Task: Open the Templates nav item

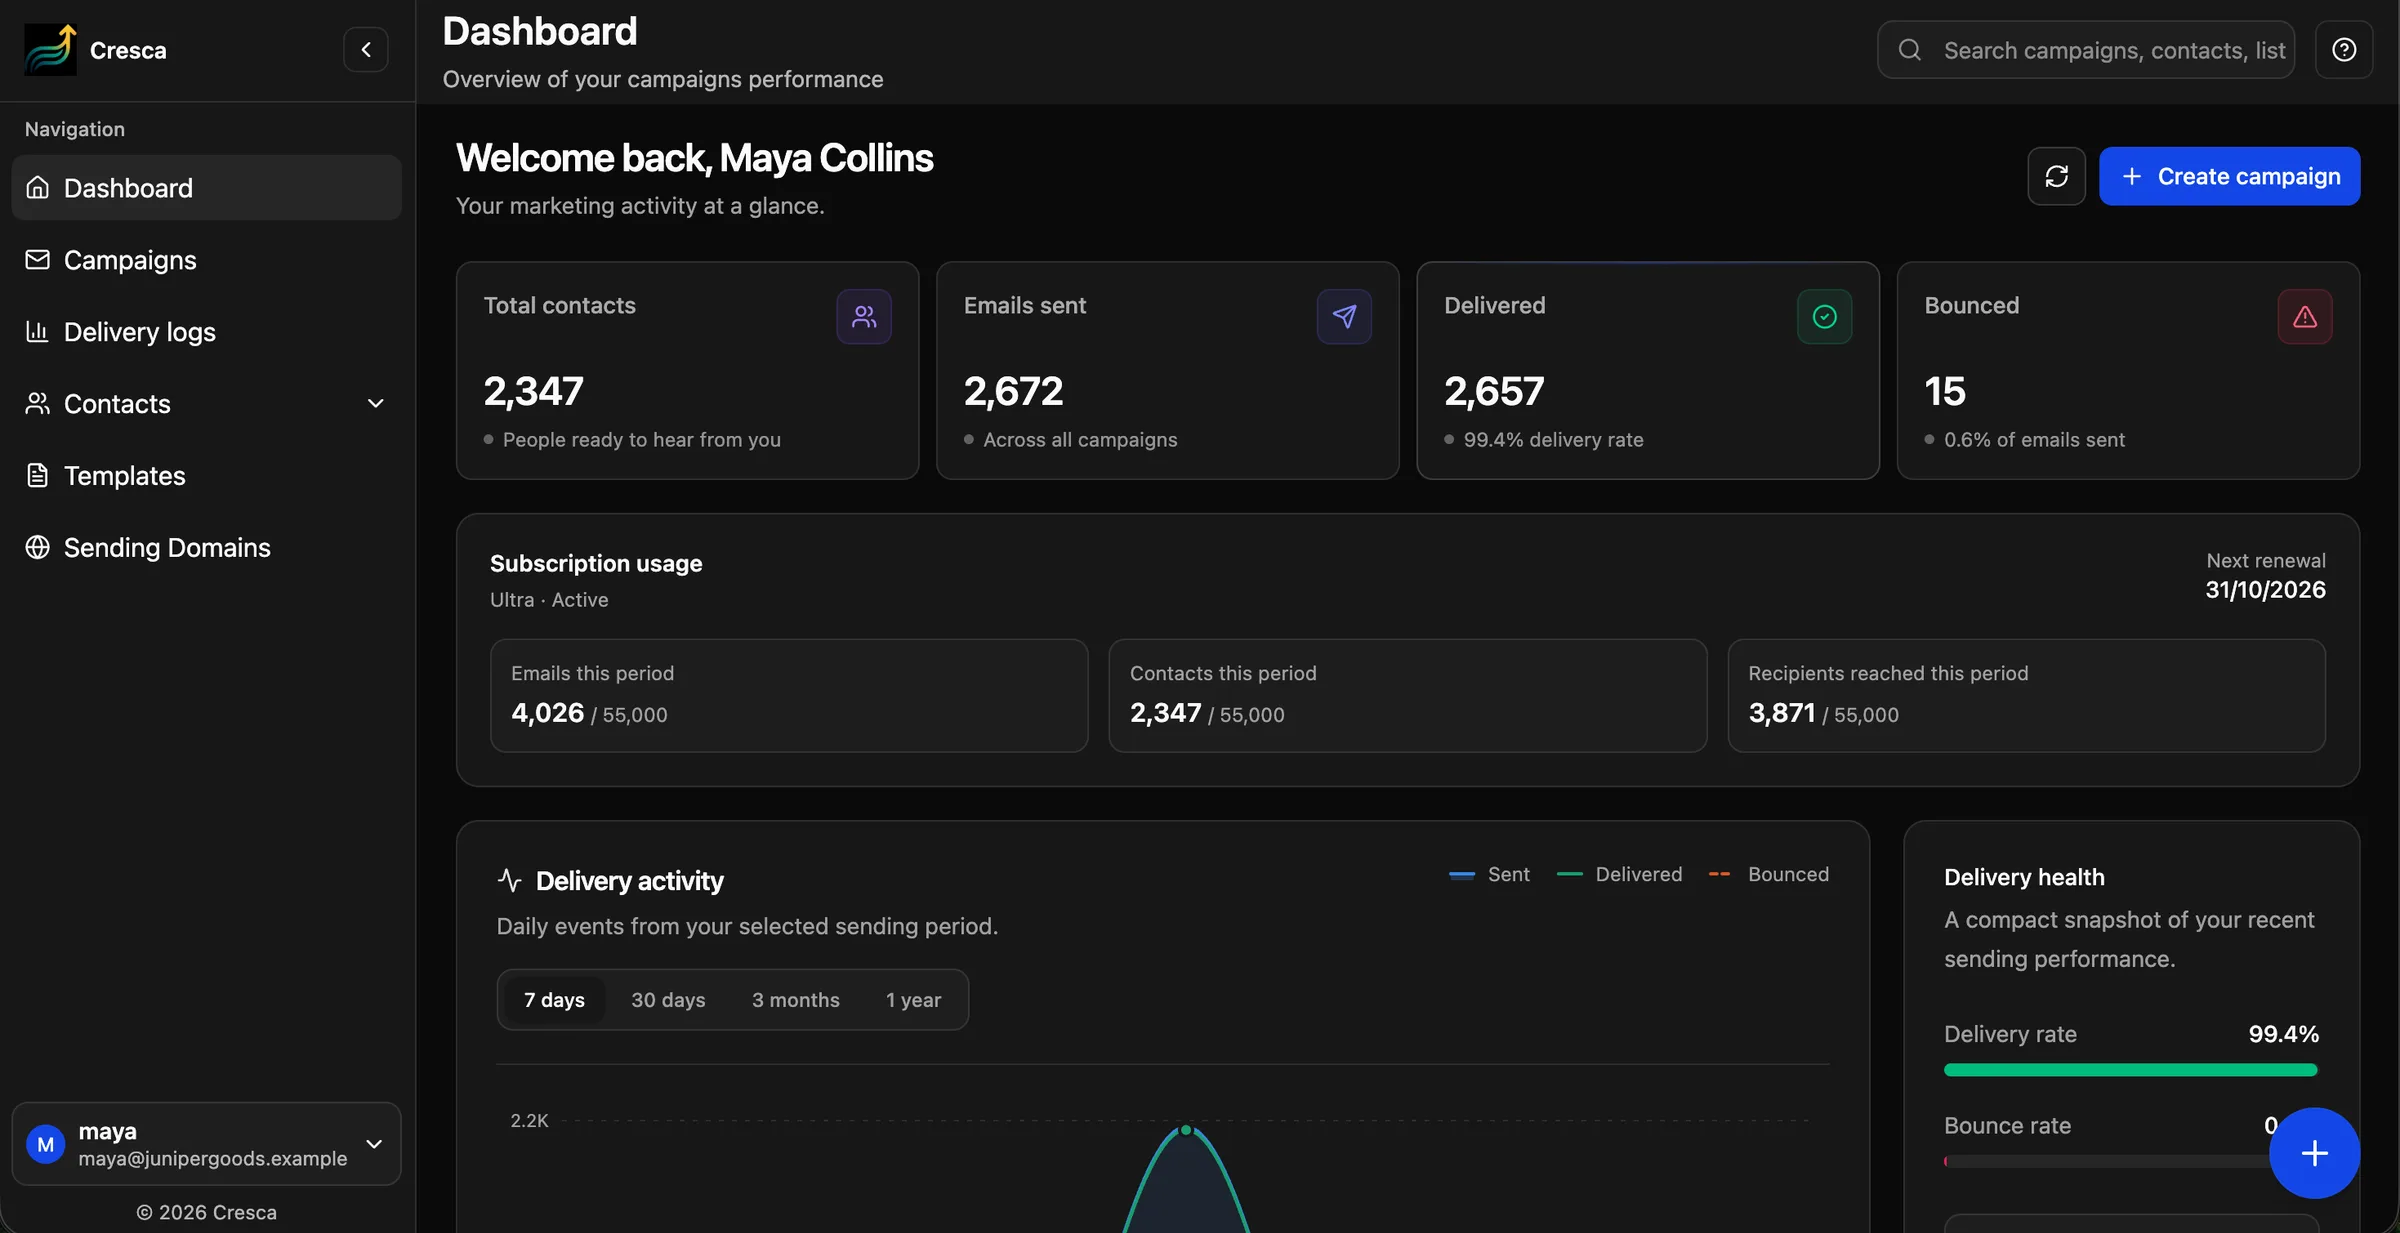Action: pos(206,475)
